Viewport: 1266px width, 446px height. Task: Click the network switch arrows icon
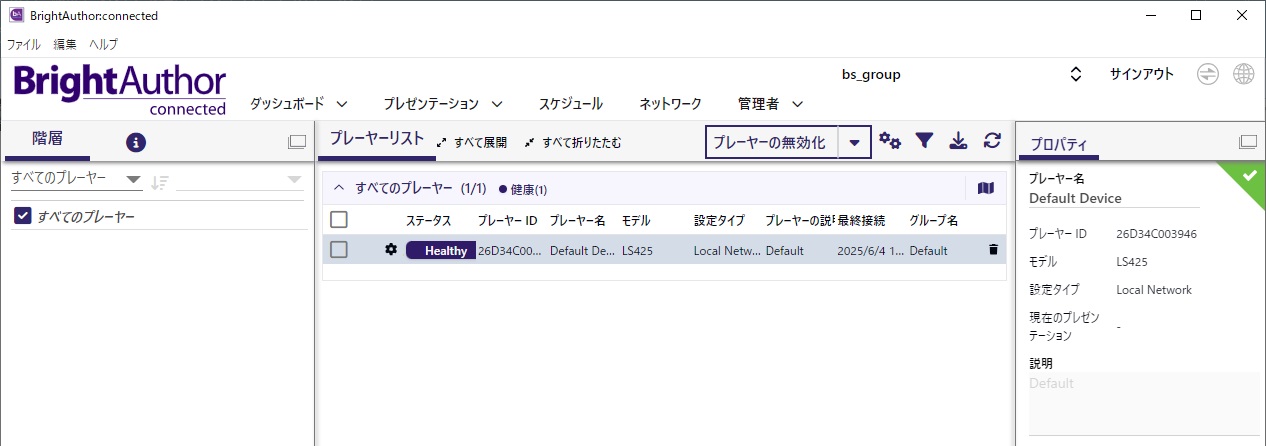(x=1208, y=74)
